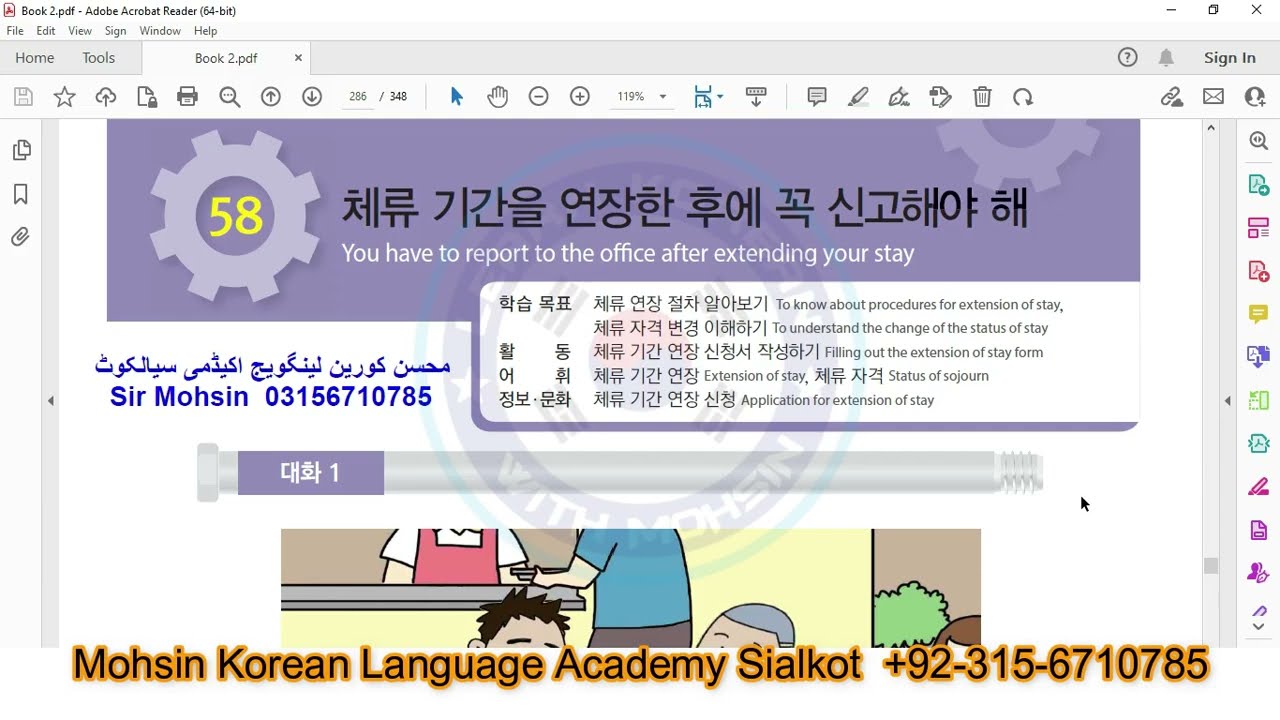Screen dimensions: 1280x720
Task: Open the Edit PDF tool in right pane
Action: coord(1258,228)
